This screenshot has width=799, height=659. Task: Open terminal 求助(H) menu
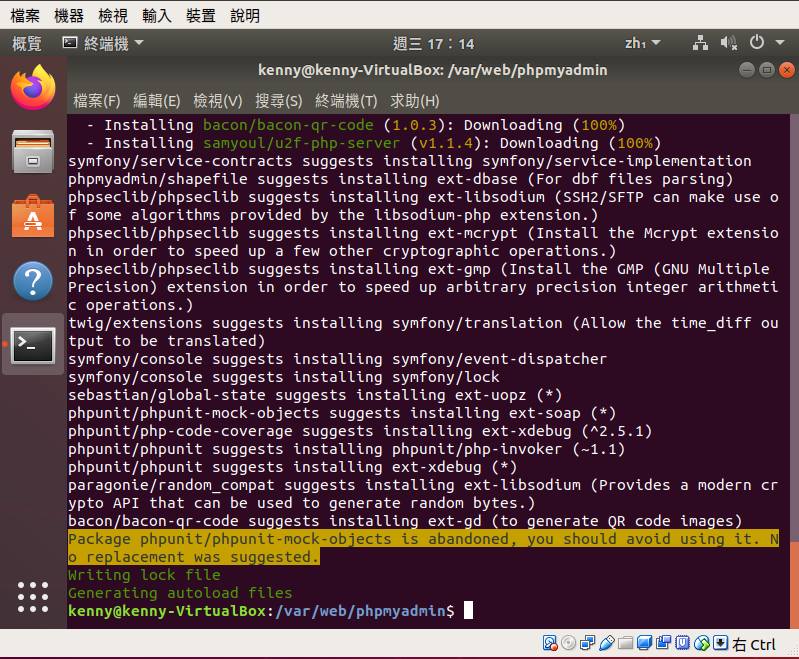[415, 101]
